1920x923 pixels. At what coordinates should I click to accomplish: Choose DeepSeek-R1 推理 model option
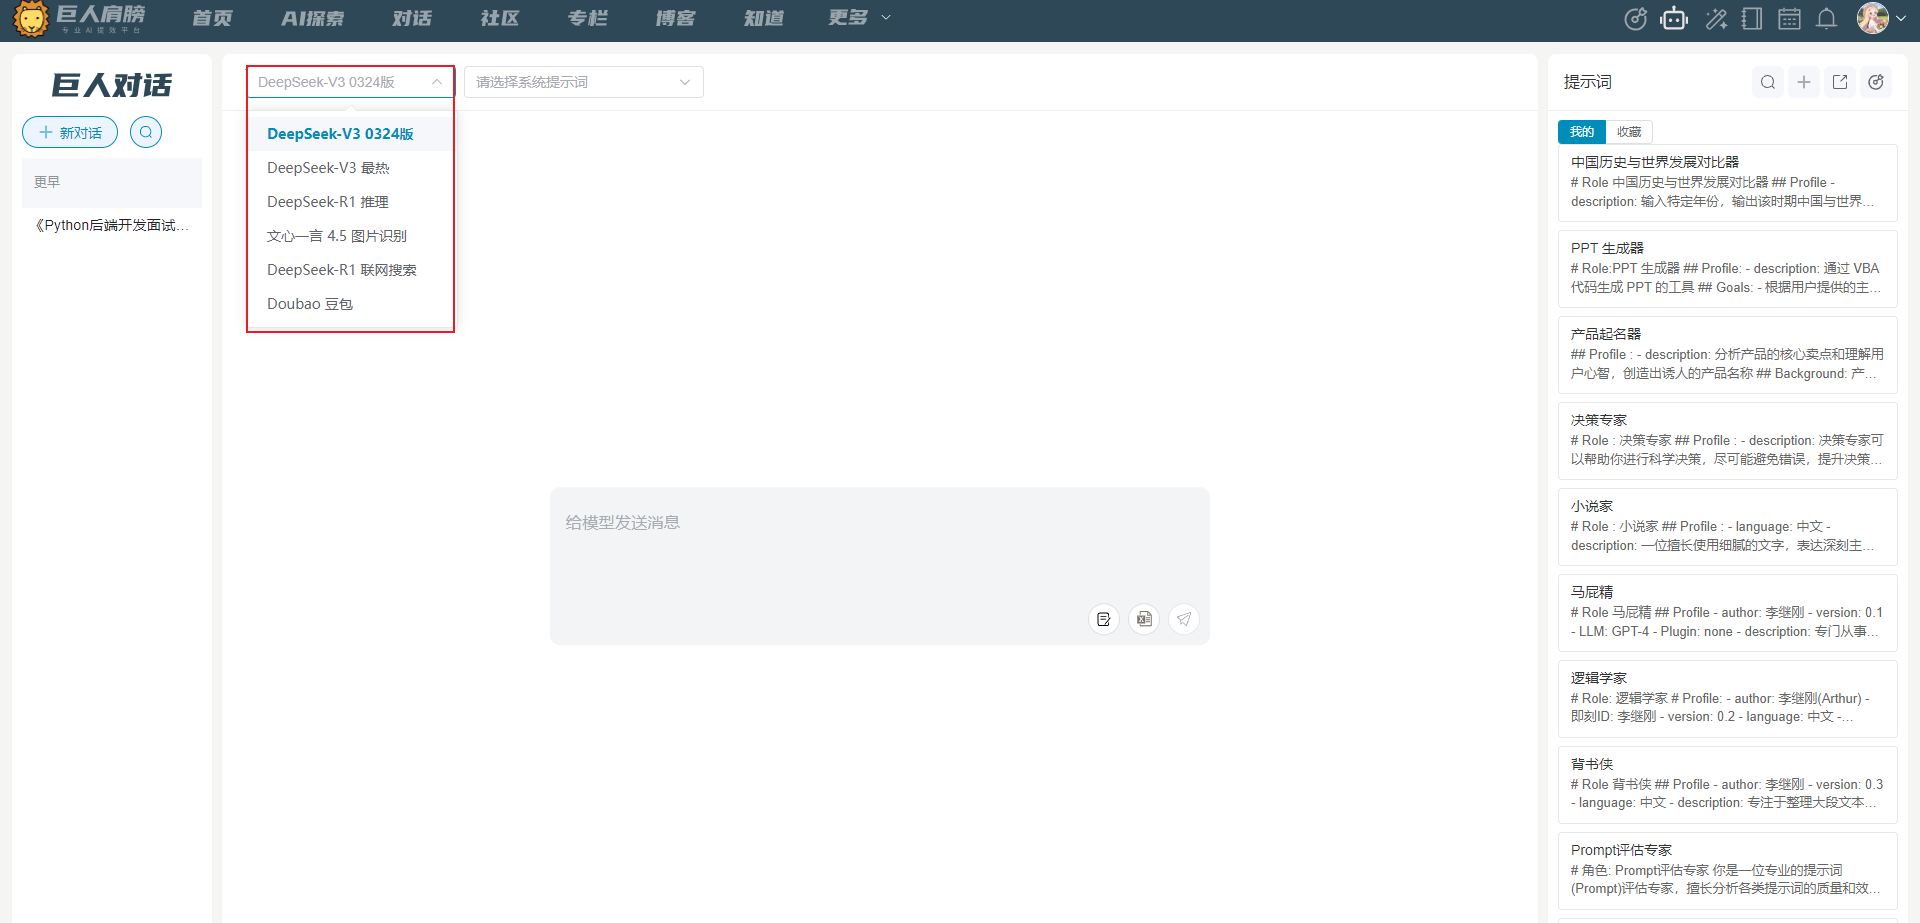click(x=350, y=202)
